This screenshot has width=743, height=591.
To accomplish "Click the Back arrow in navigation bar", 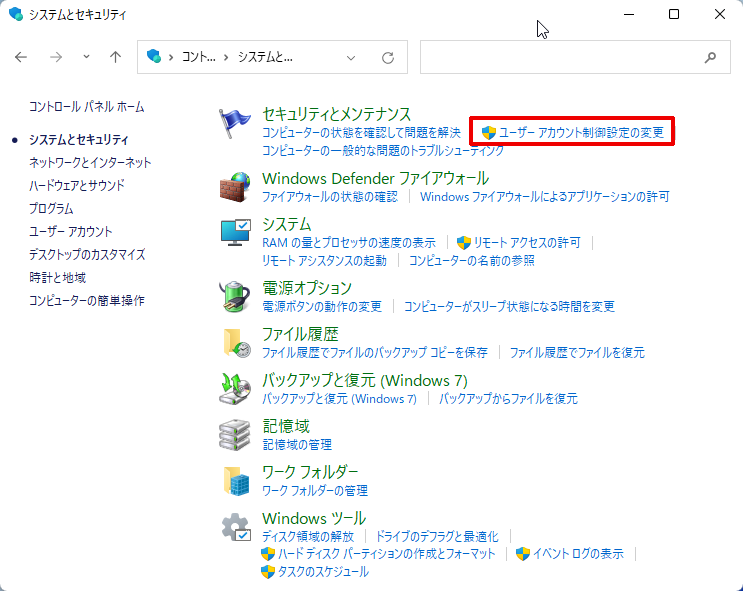I will point(21,57).
